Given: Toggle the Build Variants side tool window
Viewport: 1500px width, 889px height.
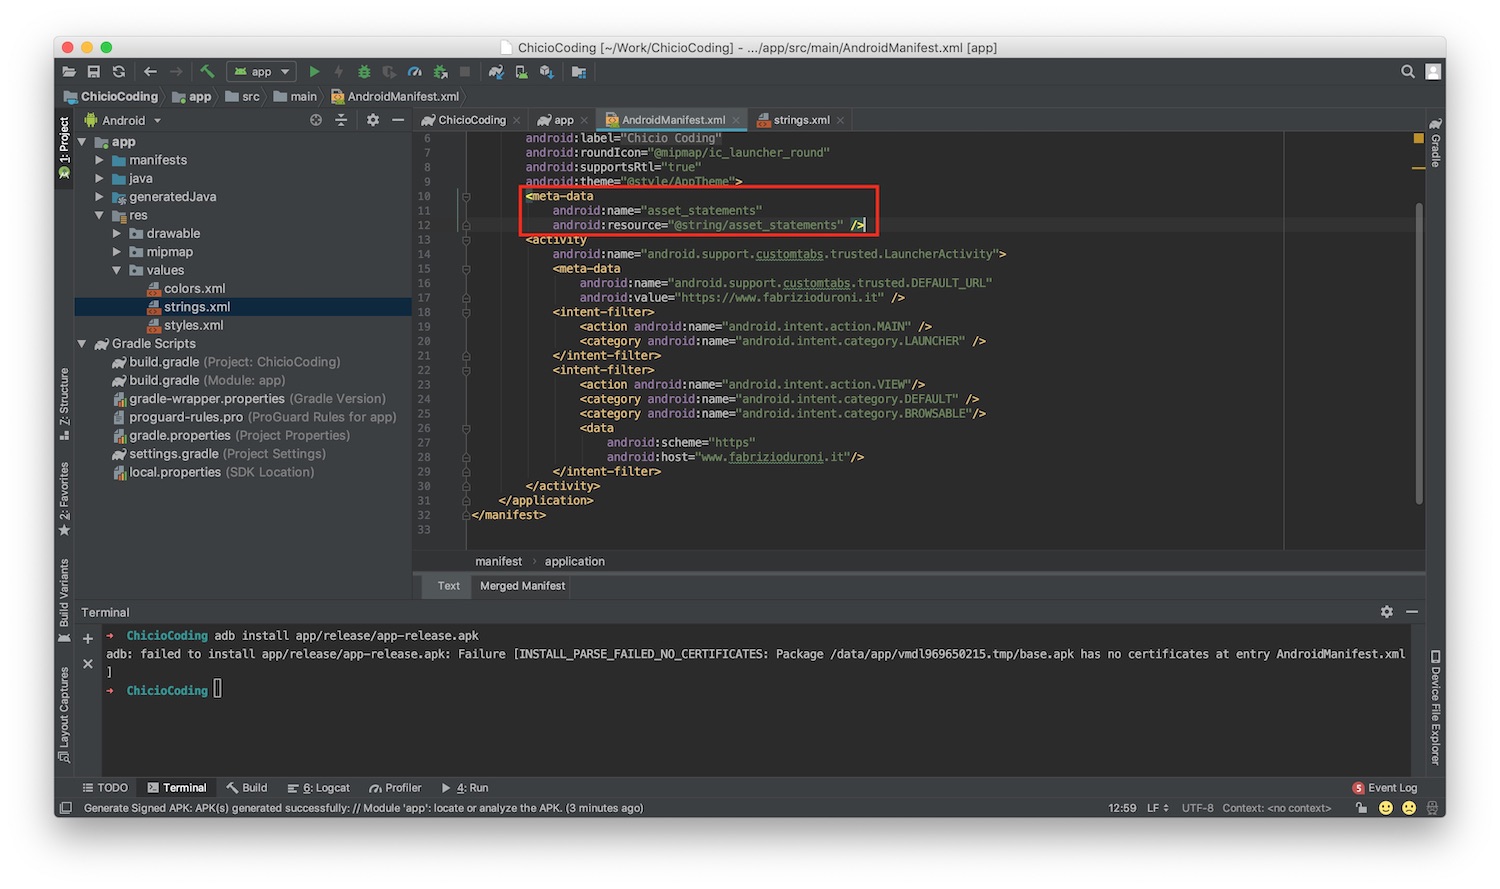Looking at the screenshot, I should (x=64, y=600).
